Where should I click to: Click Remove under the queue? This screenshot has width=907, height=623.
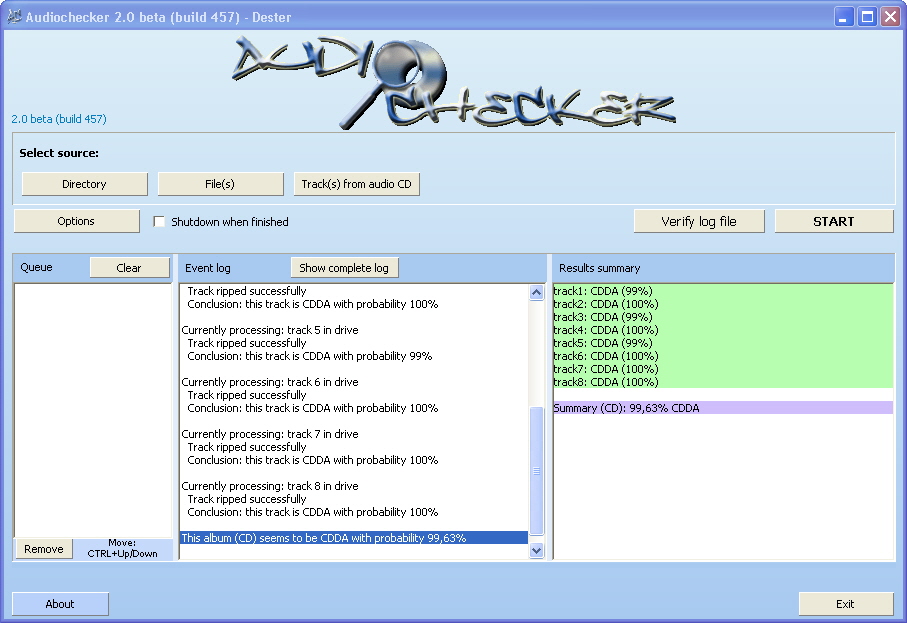(x=44, y=549)
